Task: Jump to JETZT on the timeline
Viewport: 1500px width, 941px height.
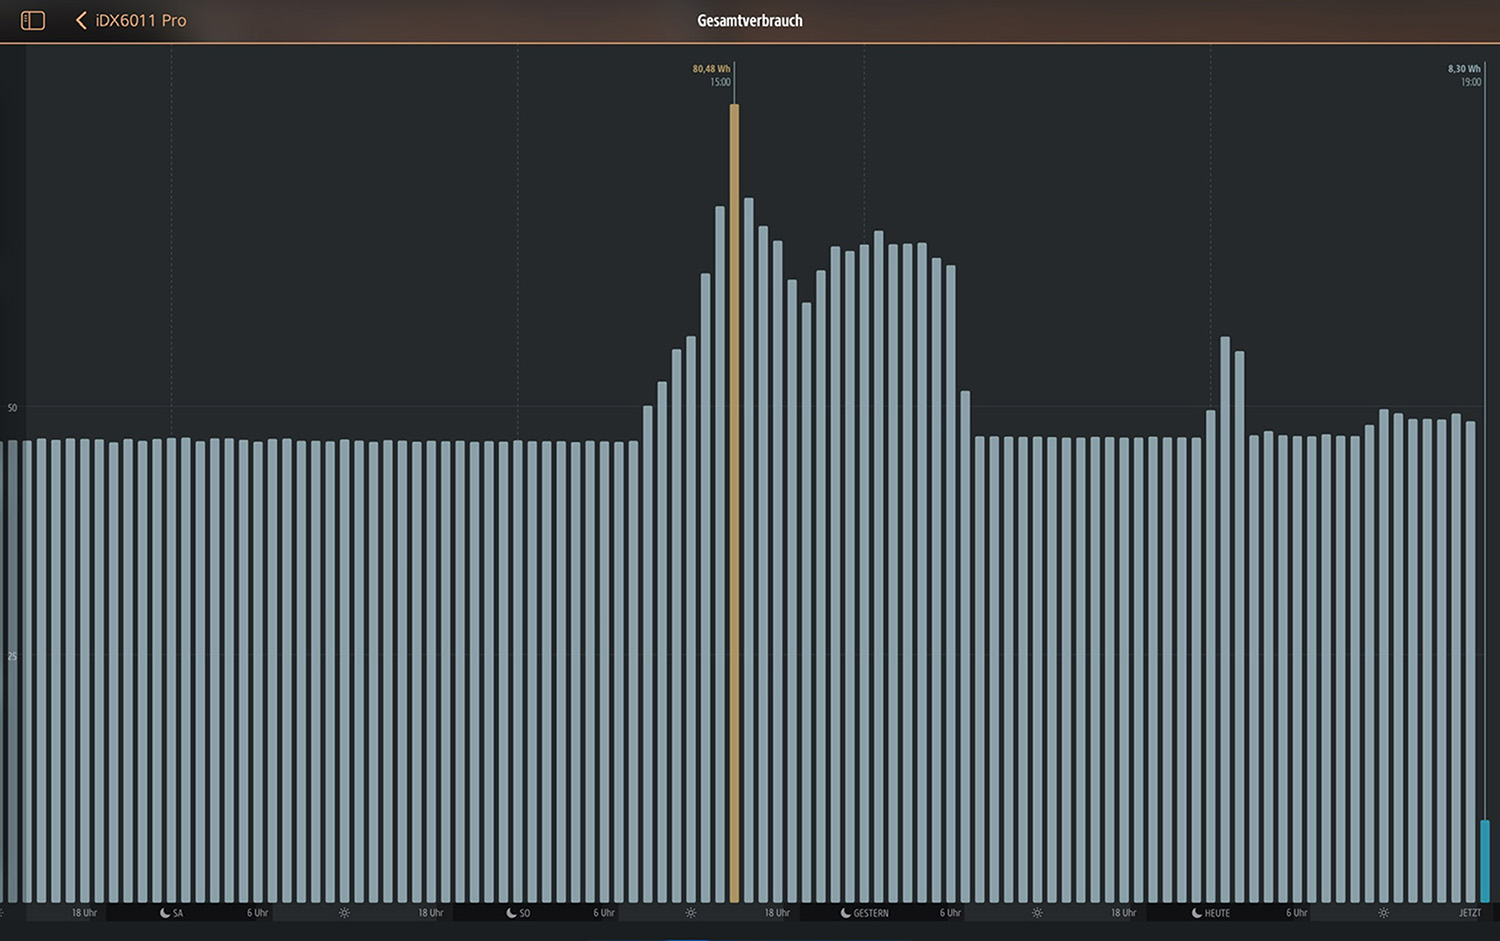Action: pos(1469,913)
